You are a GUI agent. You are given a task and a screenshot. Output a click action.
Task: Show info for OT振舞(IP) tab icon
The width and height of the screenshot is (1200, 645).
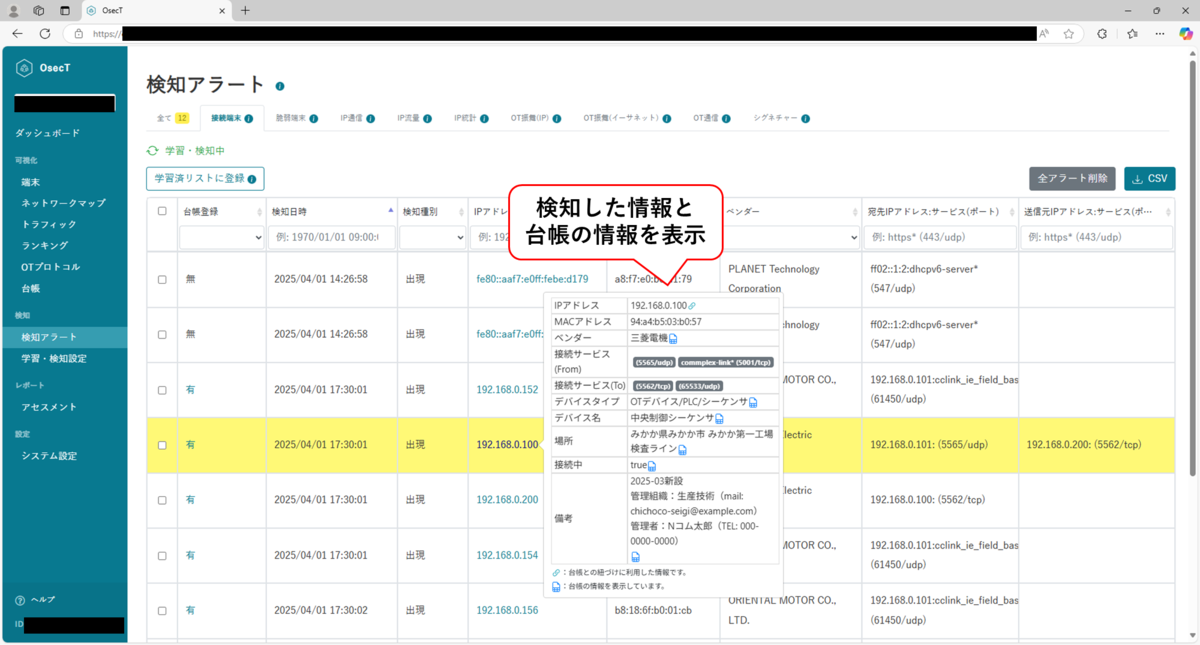pyautogui.click(x=557, y=118)
